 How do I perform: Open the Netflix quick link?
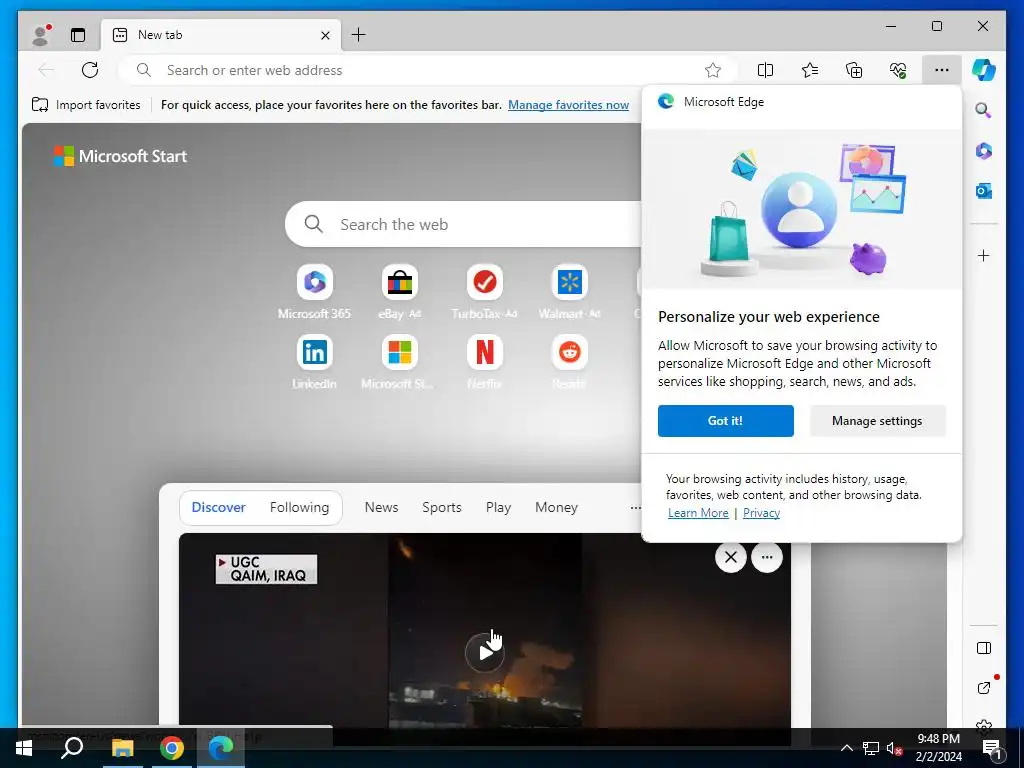click(485, 362)
